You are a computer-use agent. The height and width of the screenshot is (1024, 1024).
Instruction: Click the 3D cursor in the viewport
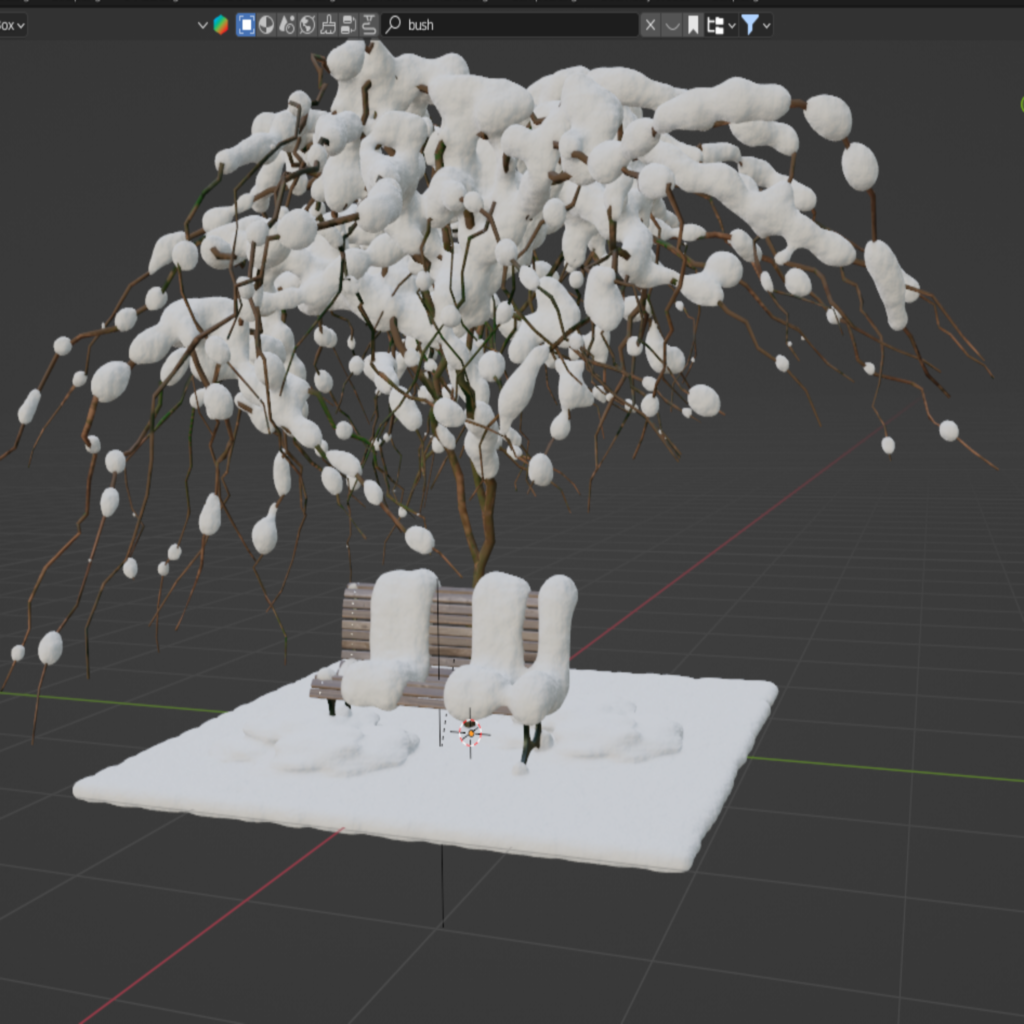click(x=470, y=732)
